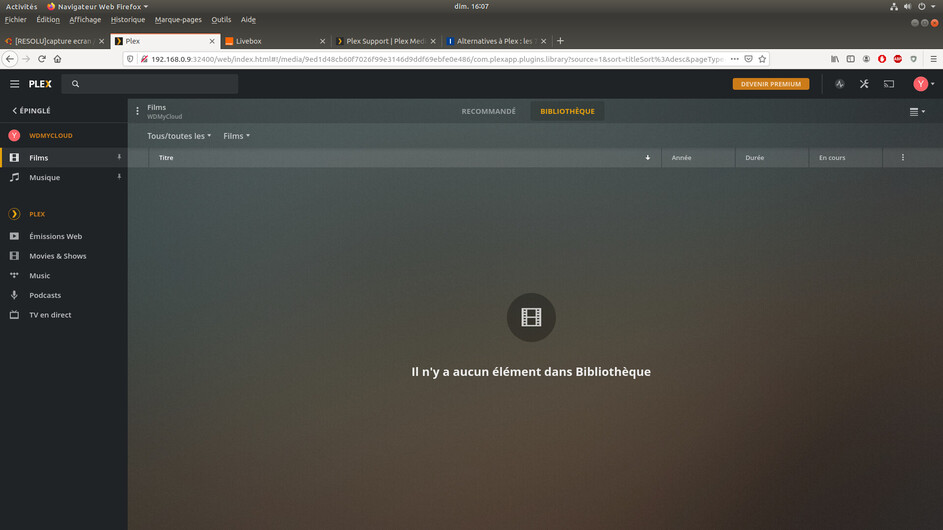Sort by the Titre column
The width and height of the screenshot is (943, 530).
(x=166, y=158)
